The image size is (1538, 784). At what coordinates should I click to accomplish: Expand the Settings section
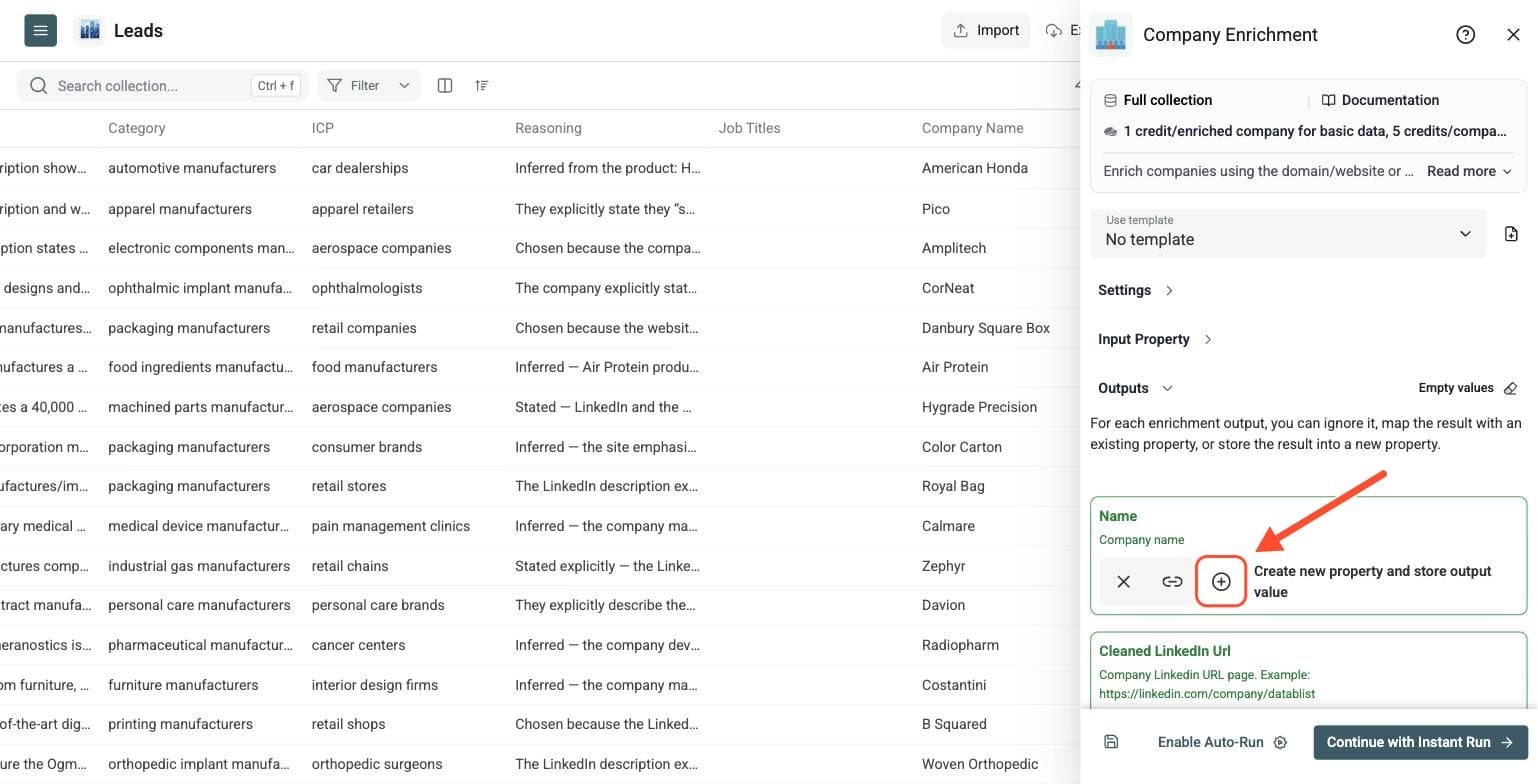[x=1135, y=290]
